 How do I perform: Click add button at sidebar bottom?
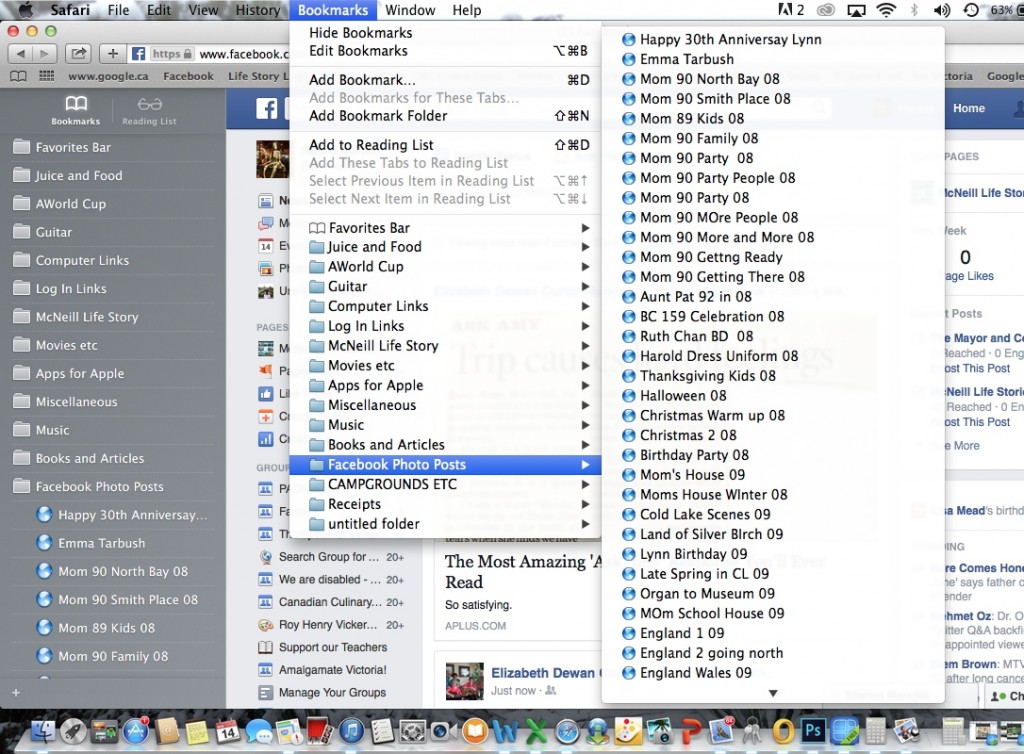(x=16, y=693)
